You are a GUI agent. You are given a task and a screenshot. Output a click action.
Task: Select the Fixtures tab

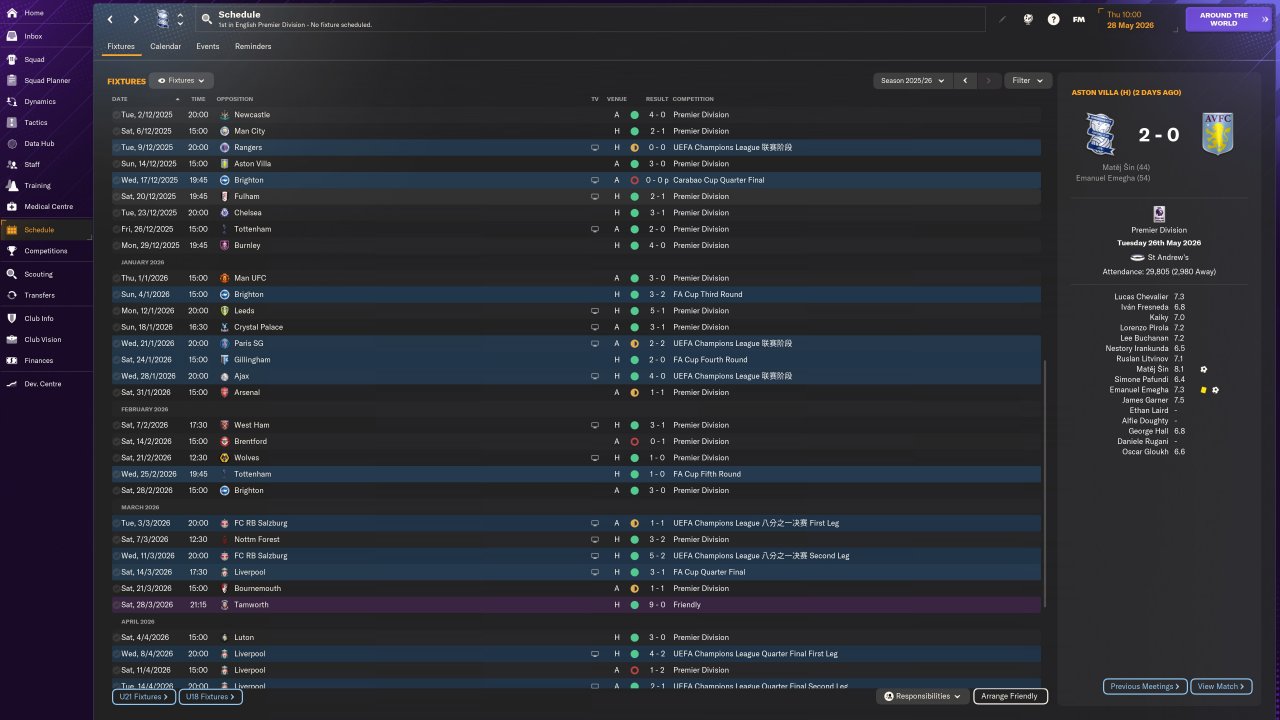[x=121, y=46]
